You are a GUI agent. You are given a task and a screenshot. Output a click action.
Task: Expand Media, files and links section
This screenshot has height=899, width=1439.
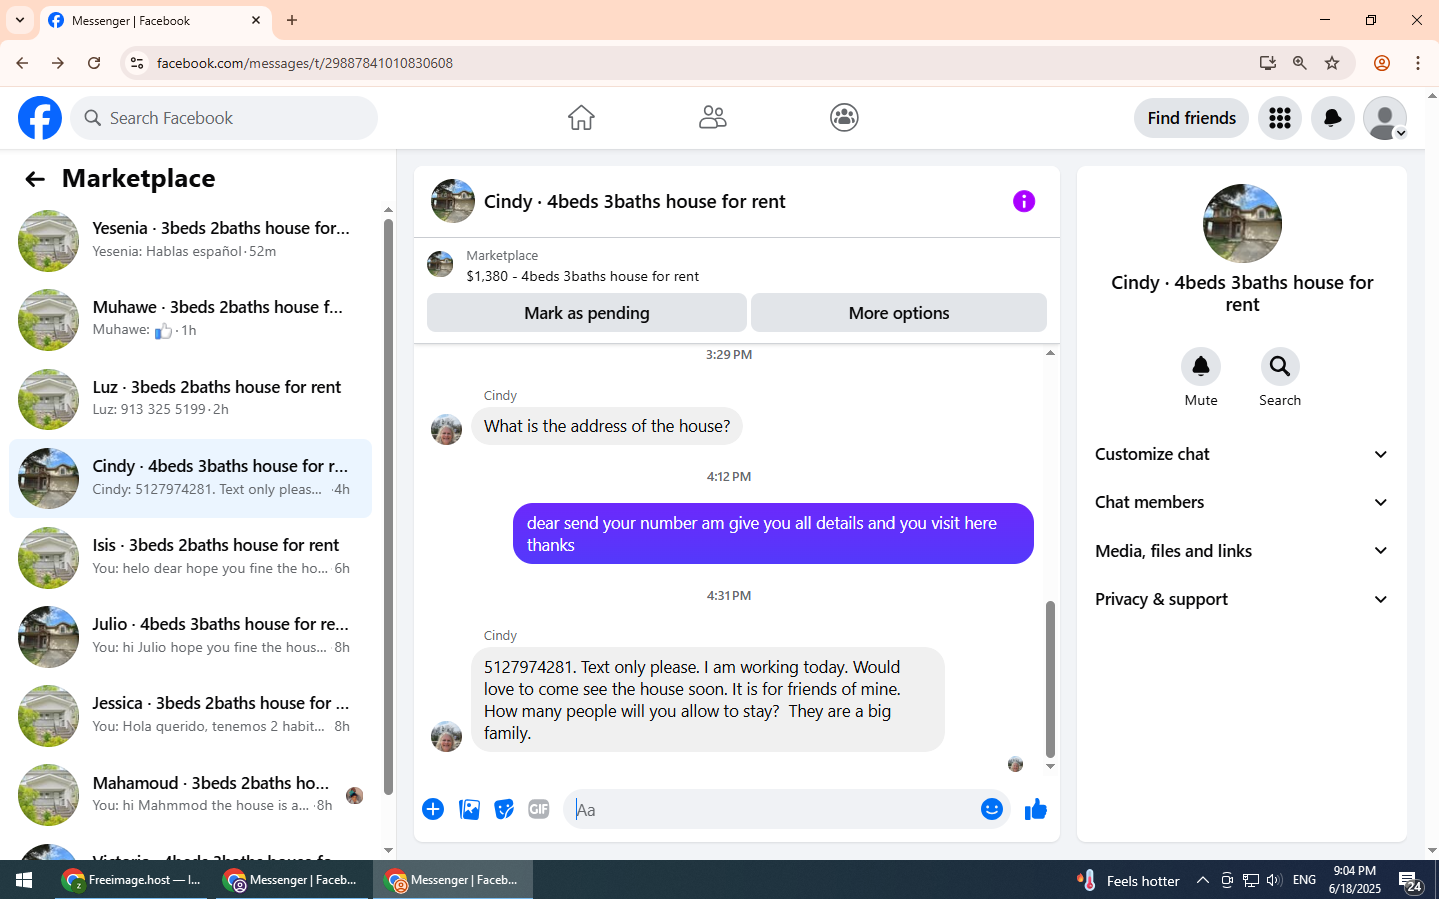pos(1242,551)
